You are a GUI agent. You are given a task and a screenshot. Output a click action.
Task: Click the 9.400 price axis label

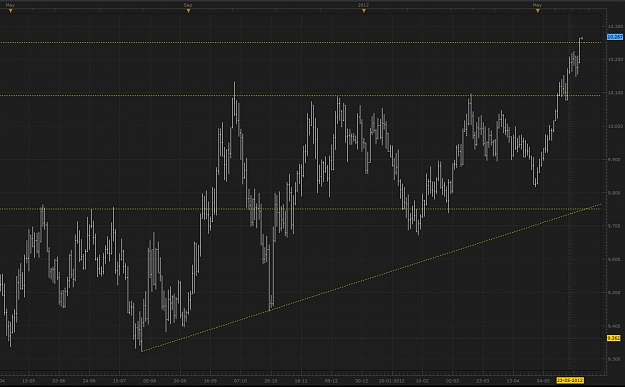613,326
